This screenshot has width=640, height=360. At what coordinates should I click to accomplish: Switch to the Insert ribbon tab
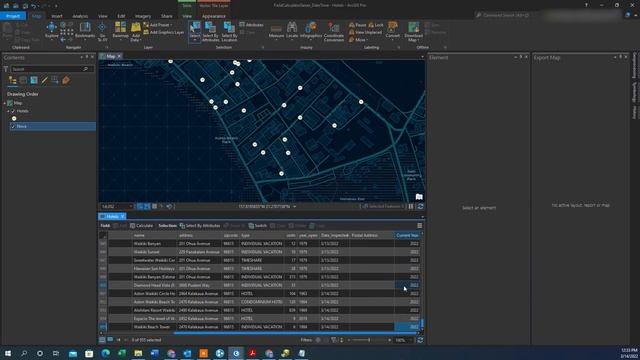click(x=57, y=16)
